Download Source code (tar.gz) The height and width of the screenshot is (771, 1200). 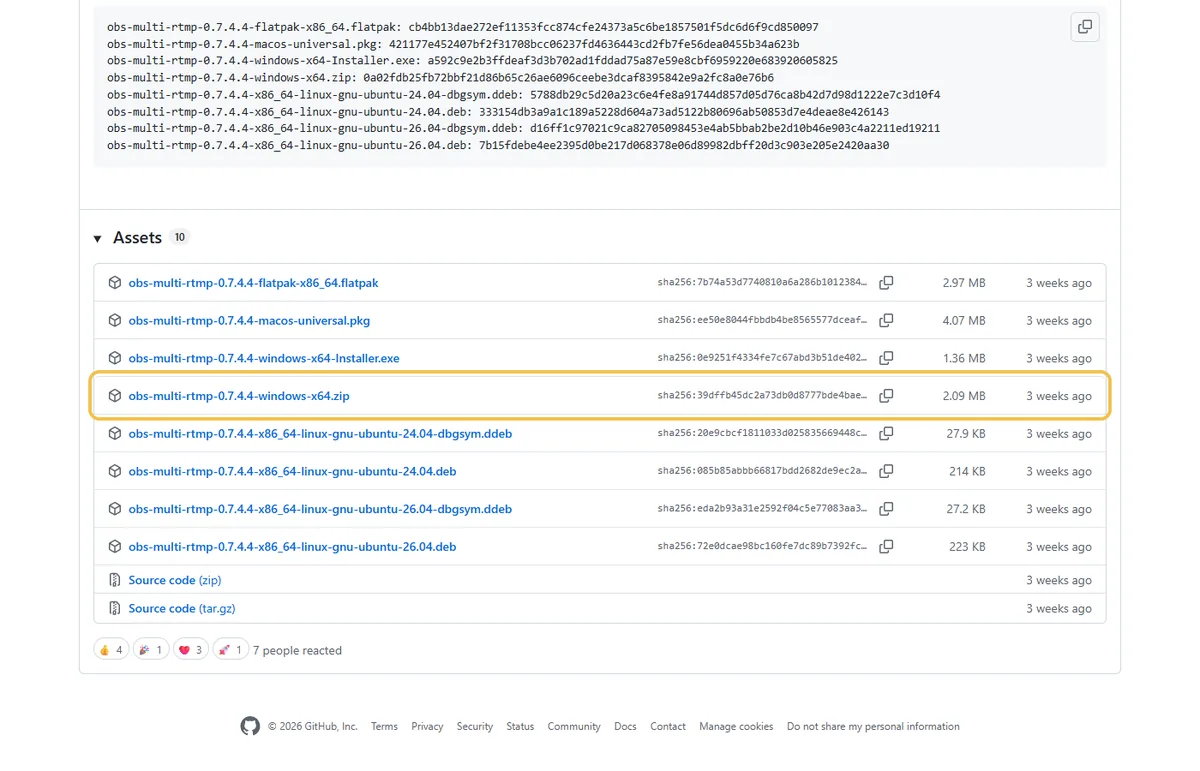pos(182,608)
